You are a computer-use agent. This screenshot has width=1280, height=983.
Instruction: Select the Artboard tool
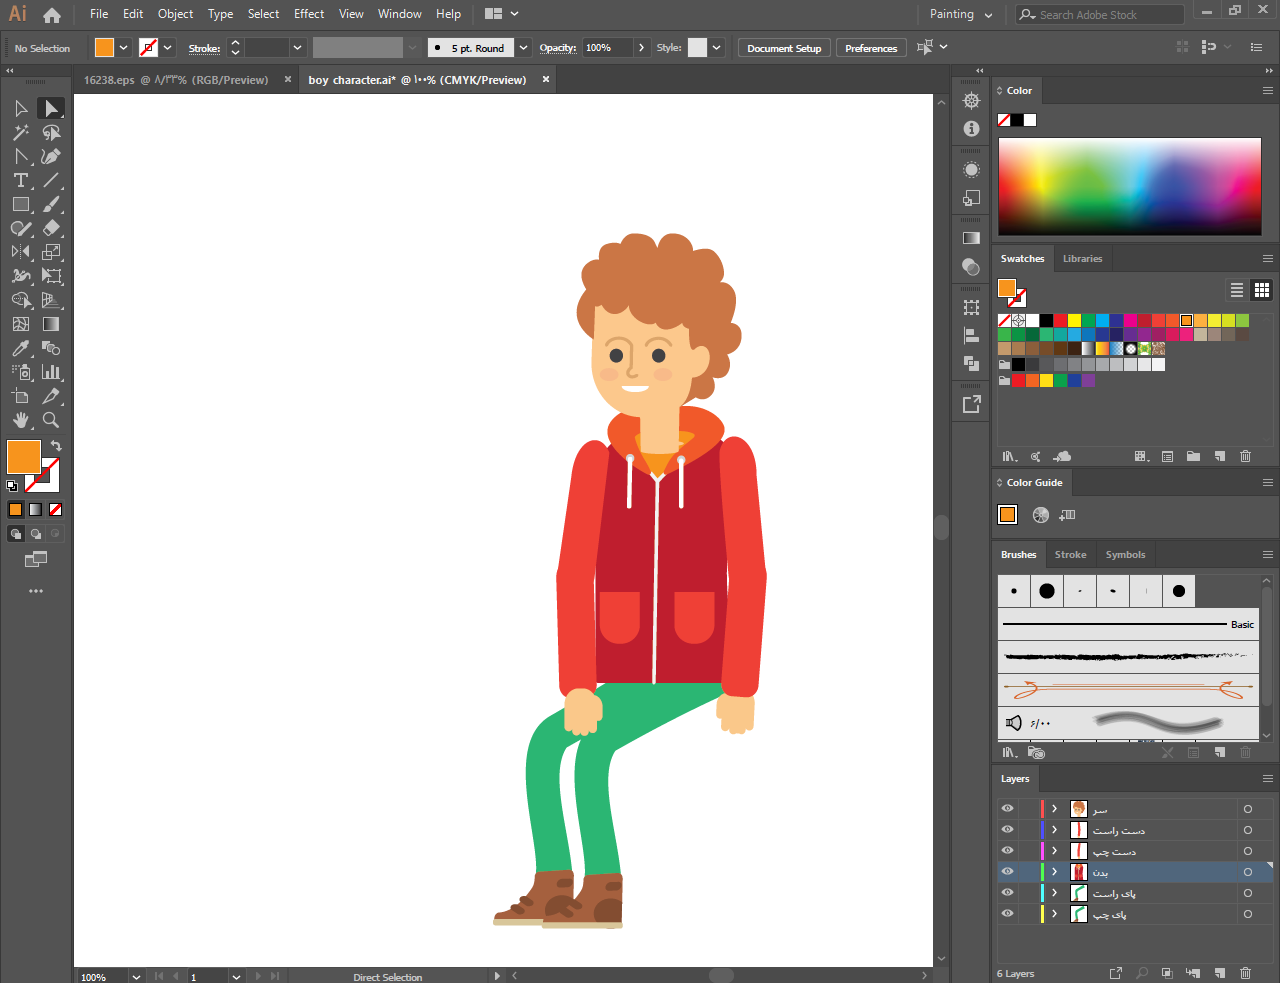[21, 396]
